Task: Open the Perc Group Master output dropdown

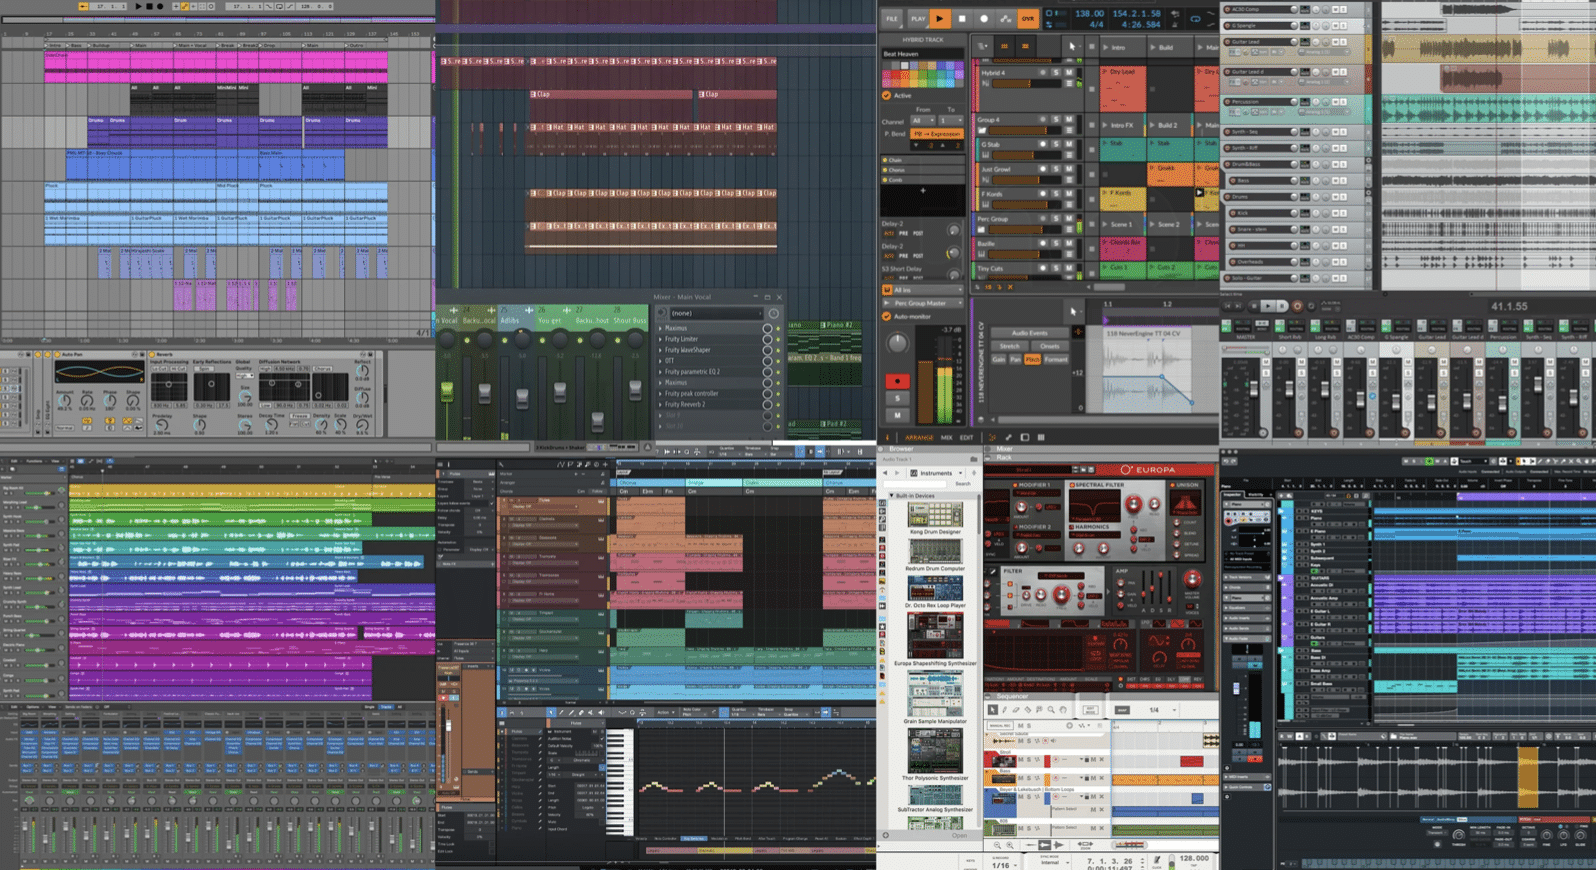Action: coord(921,303)
